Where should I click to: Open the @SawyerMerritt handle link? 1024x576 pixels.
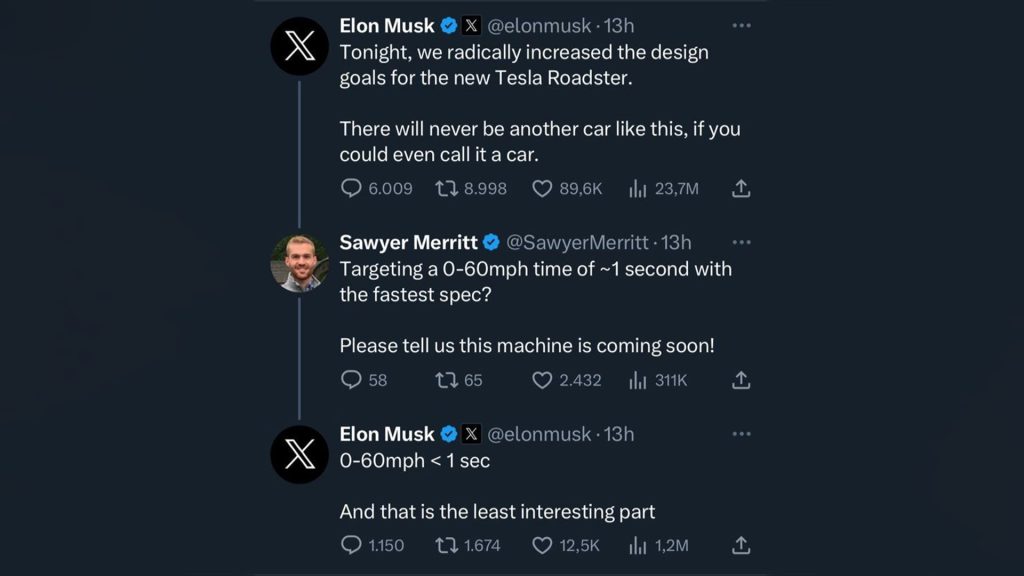pos(580,242)
